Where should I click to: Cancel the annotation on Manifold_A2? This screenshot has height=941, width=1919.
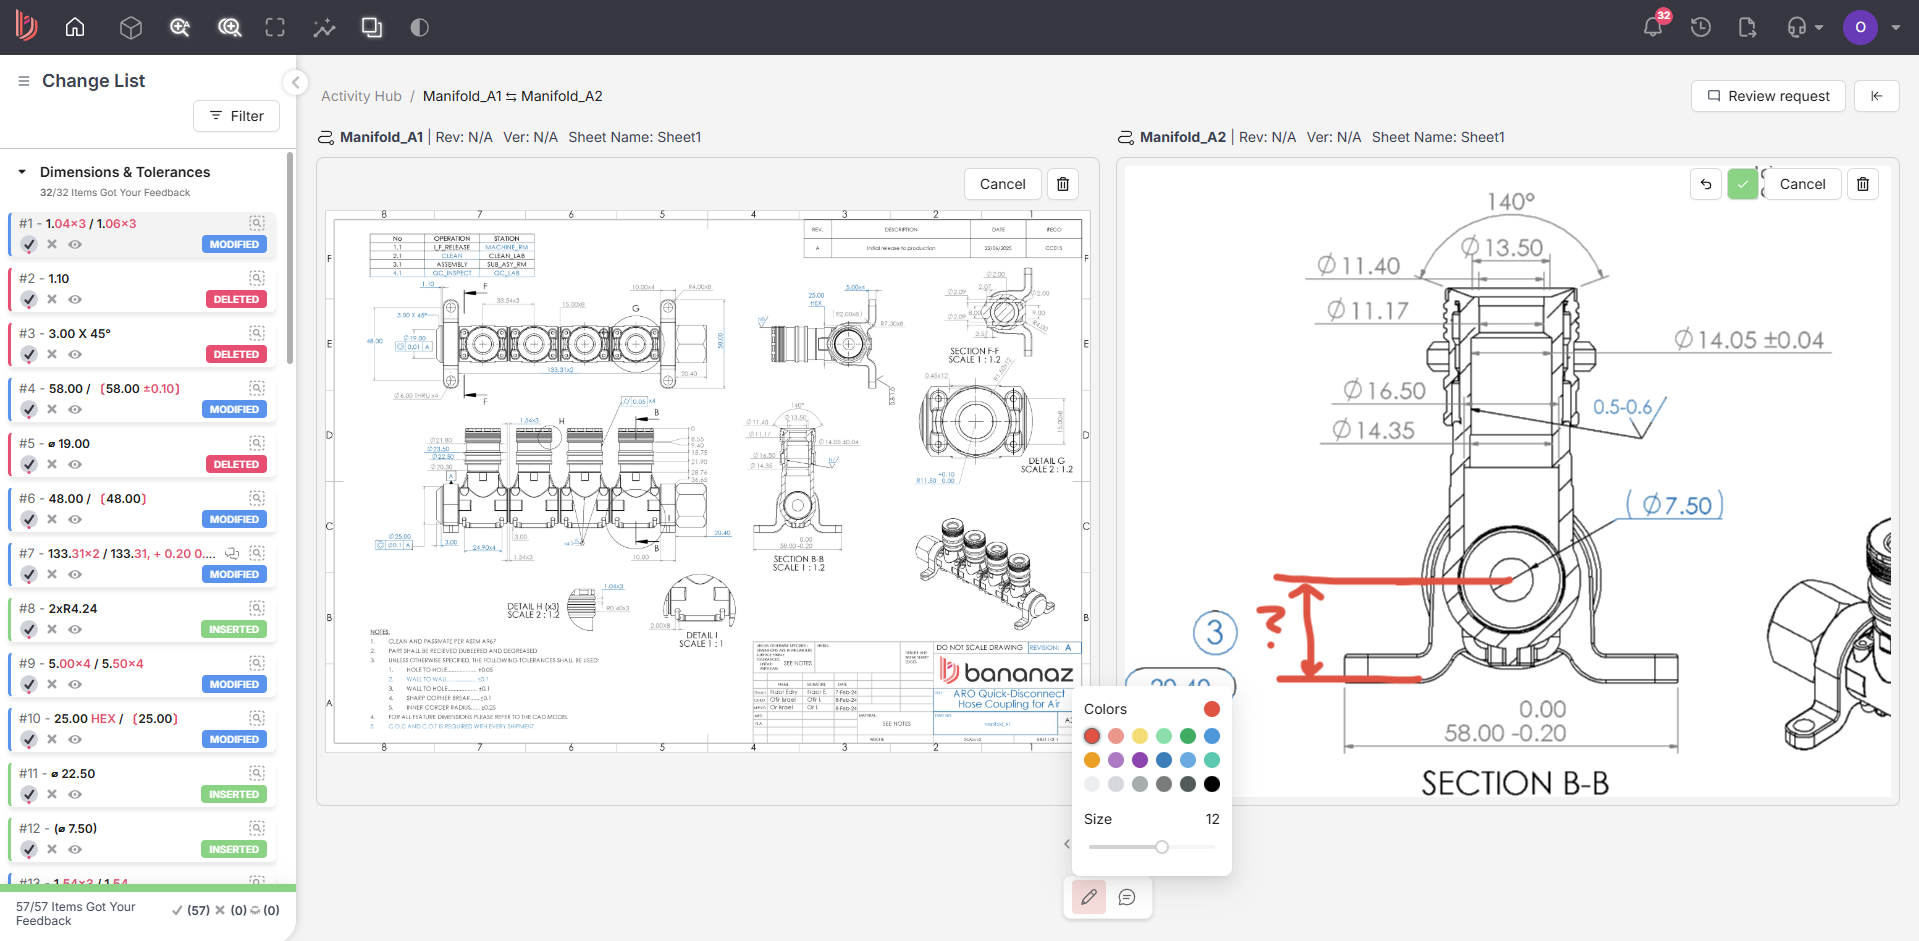[x=1803, y=184]
